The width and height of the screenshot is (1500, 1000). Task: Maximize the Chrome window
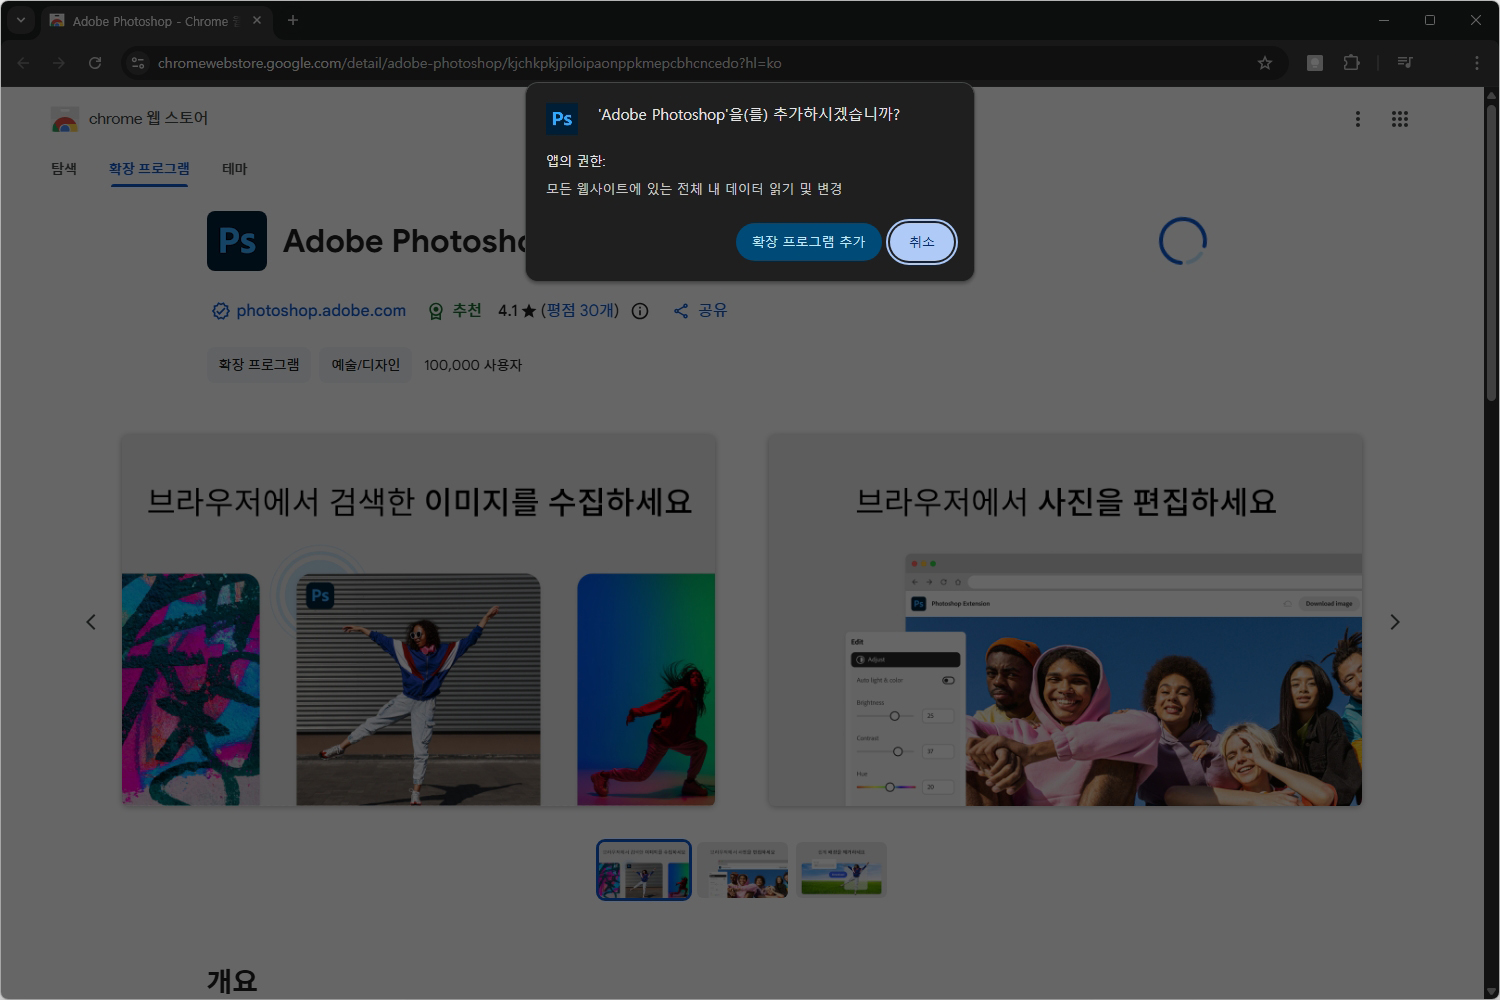point(1430,20)
